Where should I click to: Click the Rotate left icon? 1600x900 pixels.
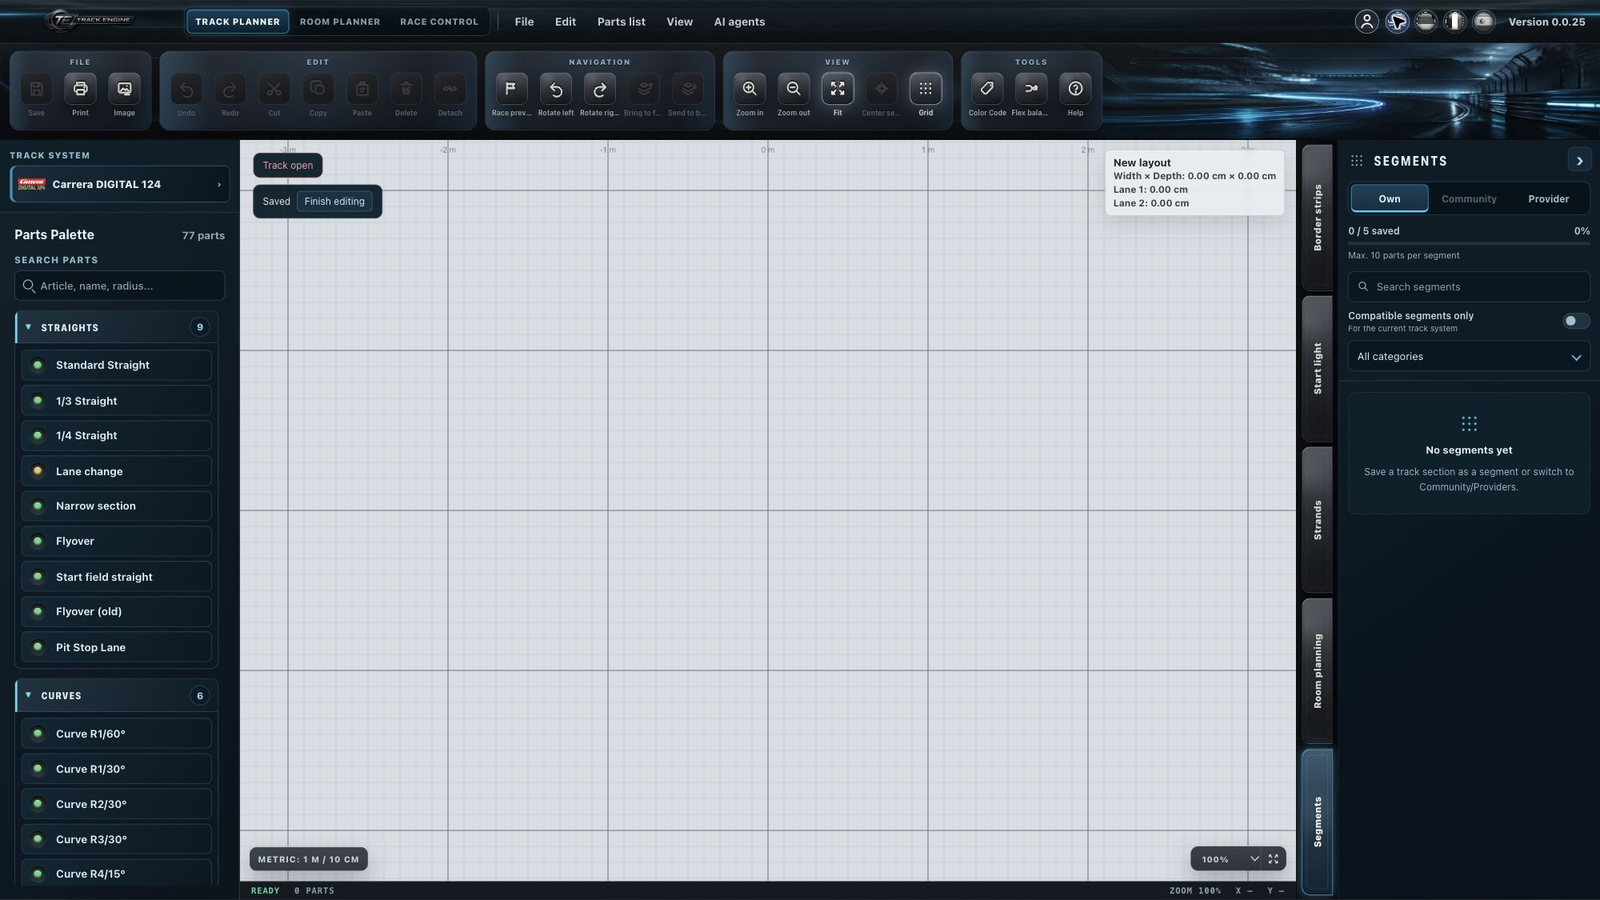pyautogui.click(x=556, y=89)
